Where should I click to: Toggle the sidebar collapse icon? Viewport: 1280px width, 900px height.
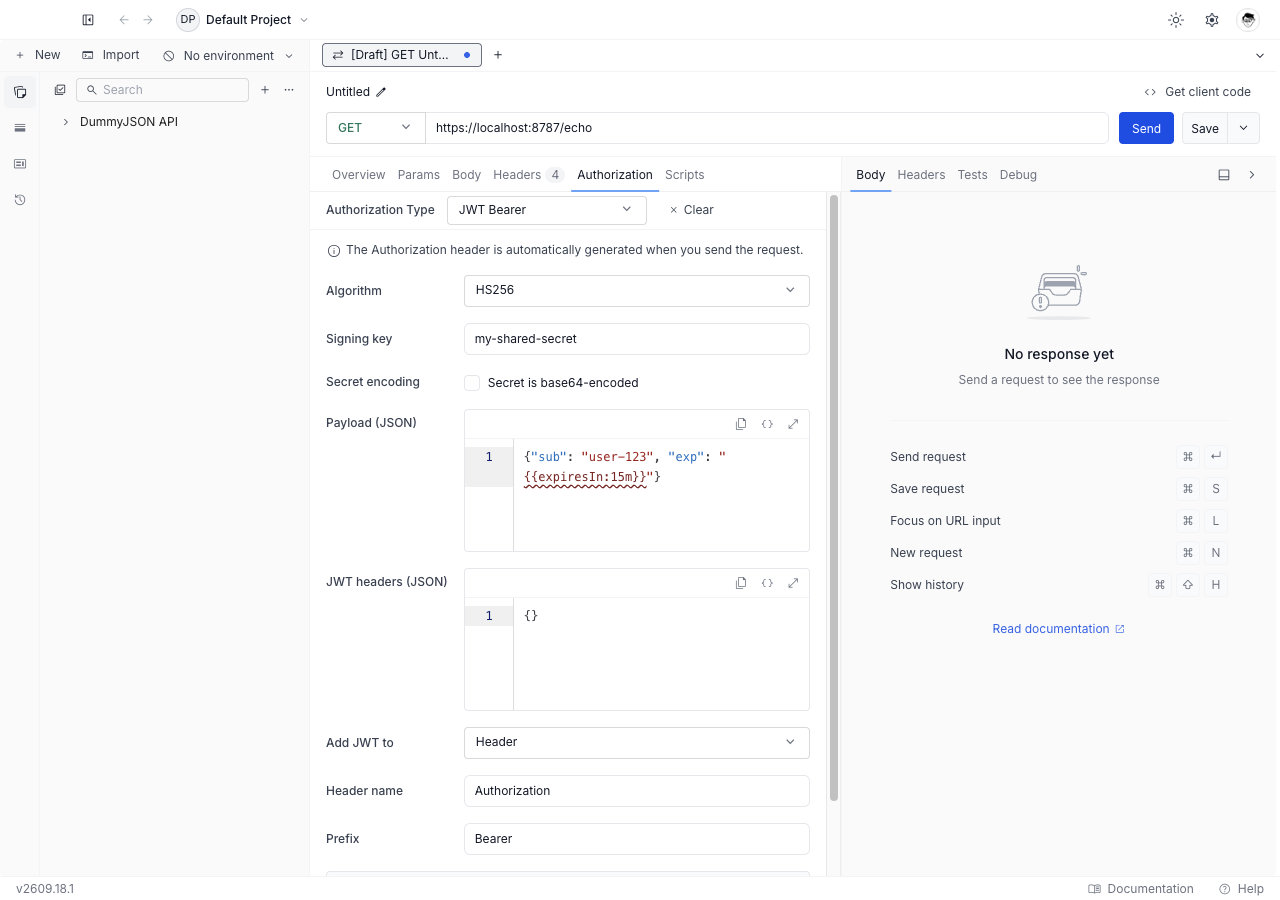[88, 20]
